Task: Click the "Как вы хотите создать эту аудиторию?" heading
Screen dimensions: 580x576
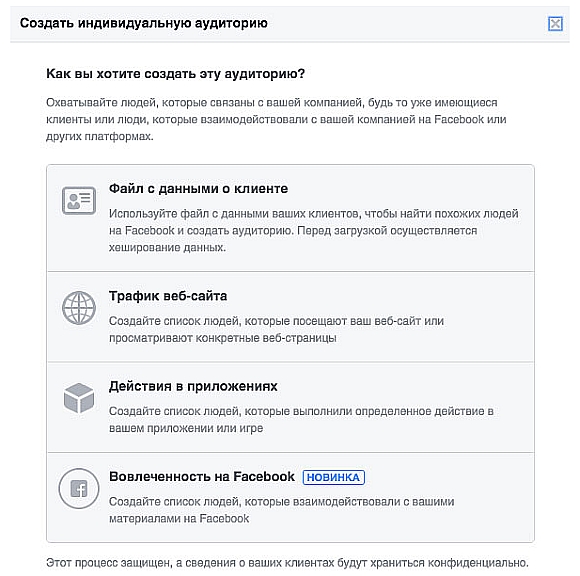Action: pyautogui.click(x=175, y=74)
